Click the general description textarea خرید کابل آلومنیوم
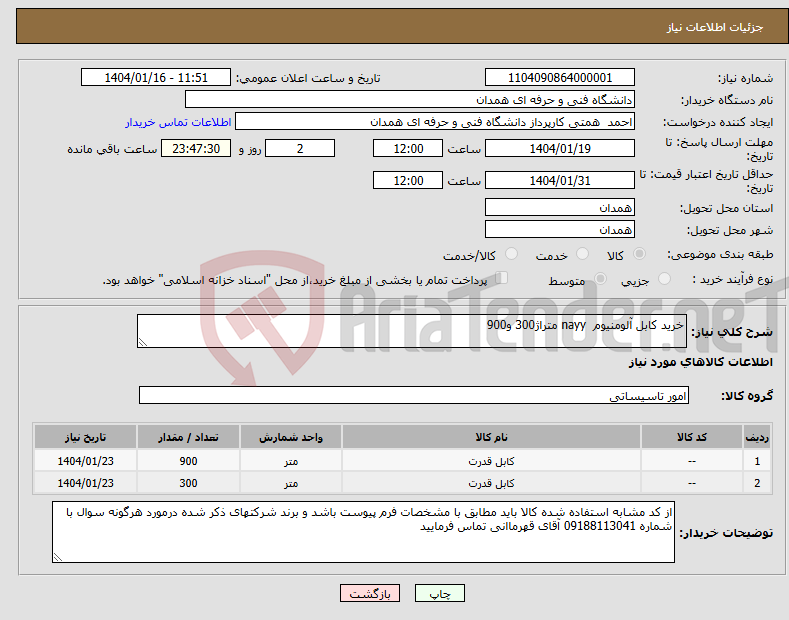Image resolution: width=789 pixels, height=620 pixels. pos(412,331)
